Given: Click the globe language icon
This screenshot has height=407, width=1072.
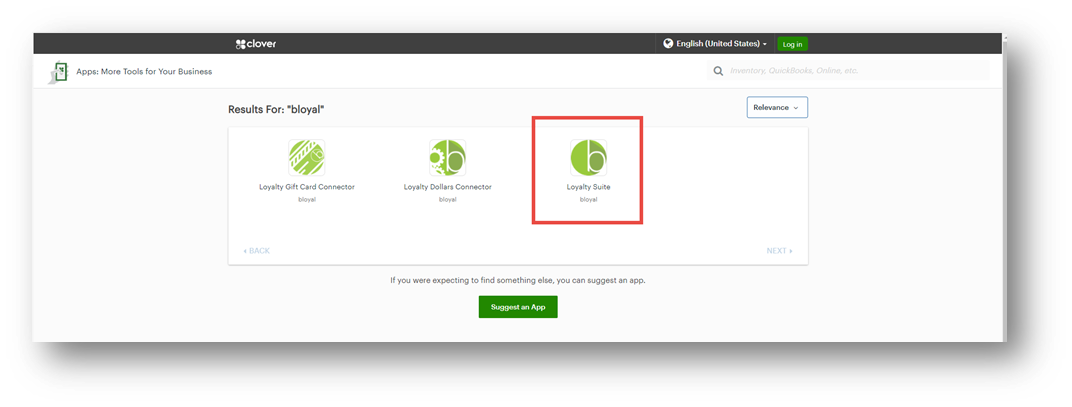Looking at the screenshot, I should [x=668, y=43].
